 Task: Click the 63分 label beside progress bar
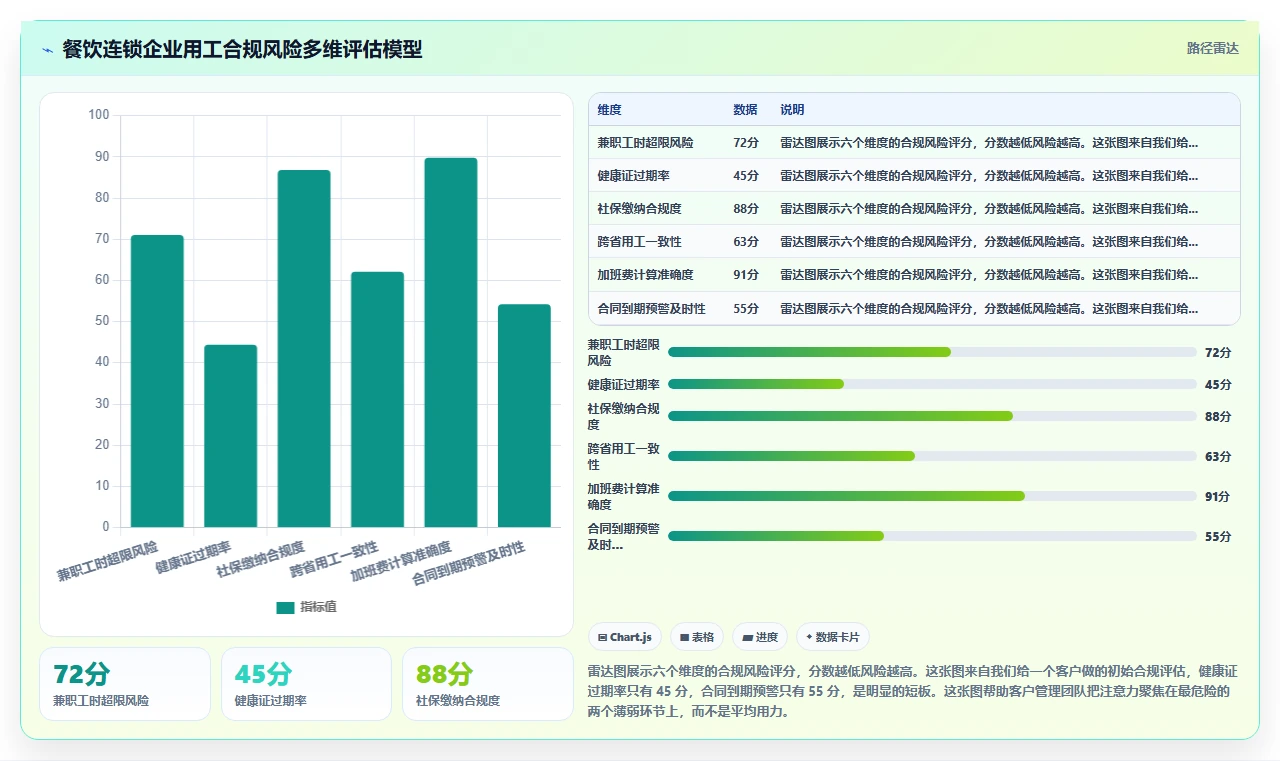[1218, 457]
